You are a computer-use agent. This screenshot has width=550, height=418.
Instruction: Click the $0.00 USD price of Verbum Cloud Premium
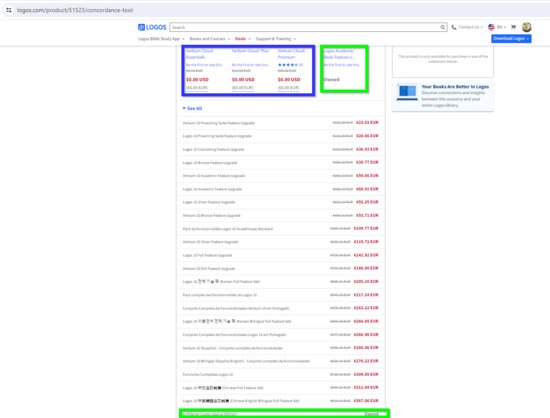[289, 80]
